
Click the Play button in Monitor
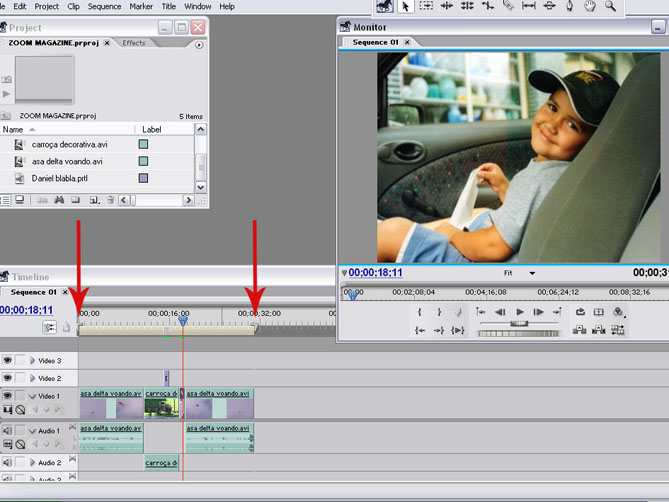(x=519, y=312)
